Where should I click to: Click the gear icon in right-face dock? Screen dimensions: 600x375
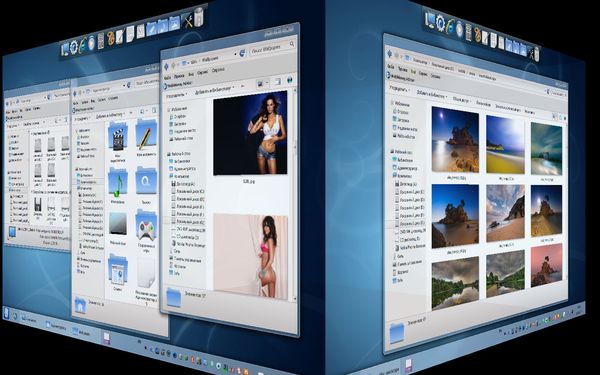(x=440, y=22)
